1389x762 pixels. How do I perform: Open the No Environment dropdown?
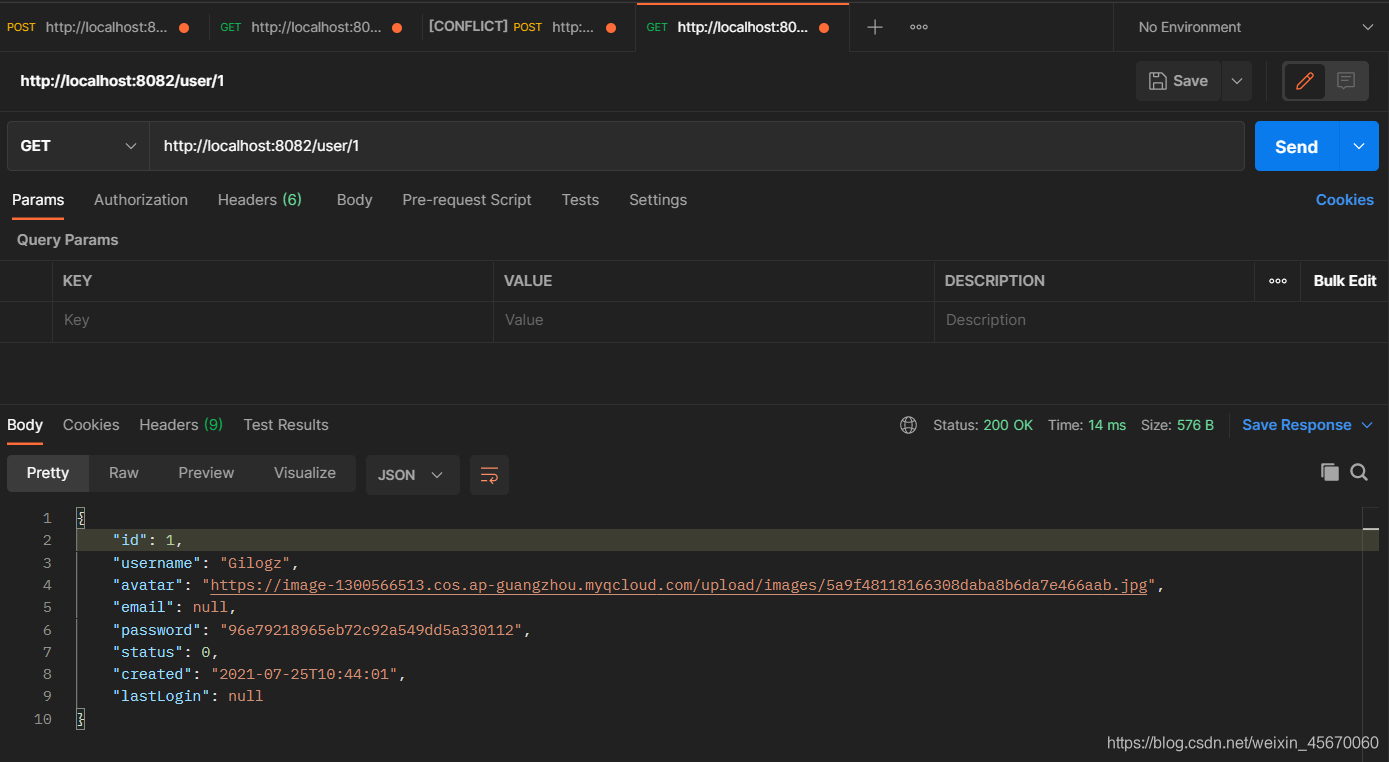coord(1255,27)
